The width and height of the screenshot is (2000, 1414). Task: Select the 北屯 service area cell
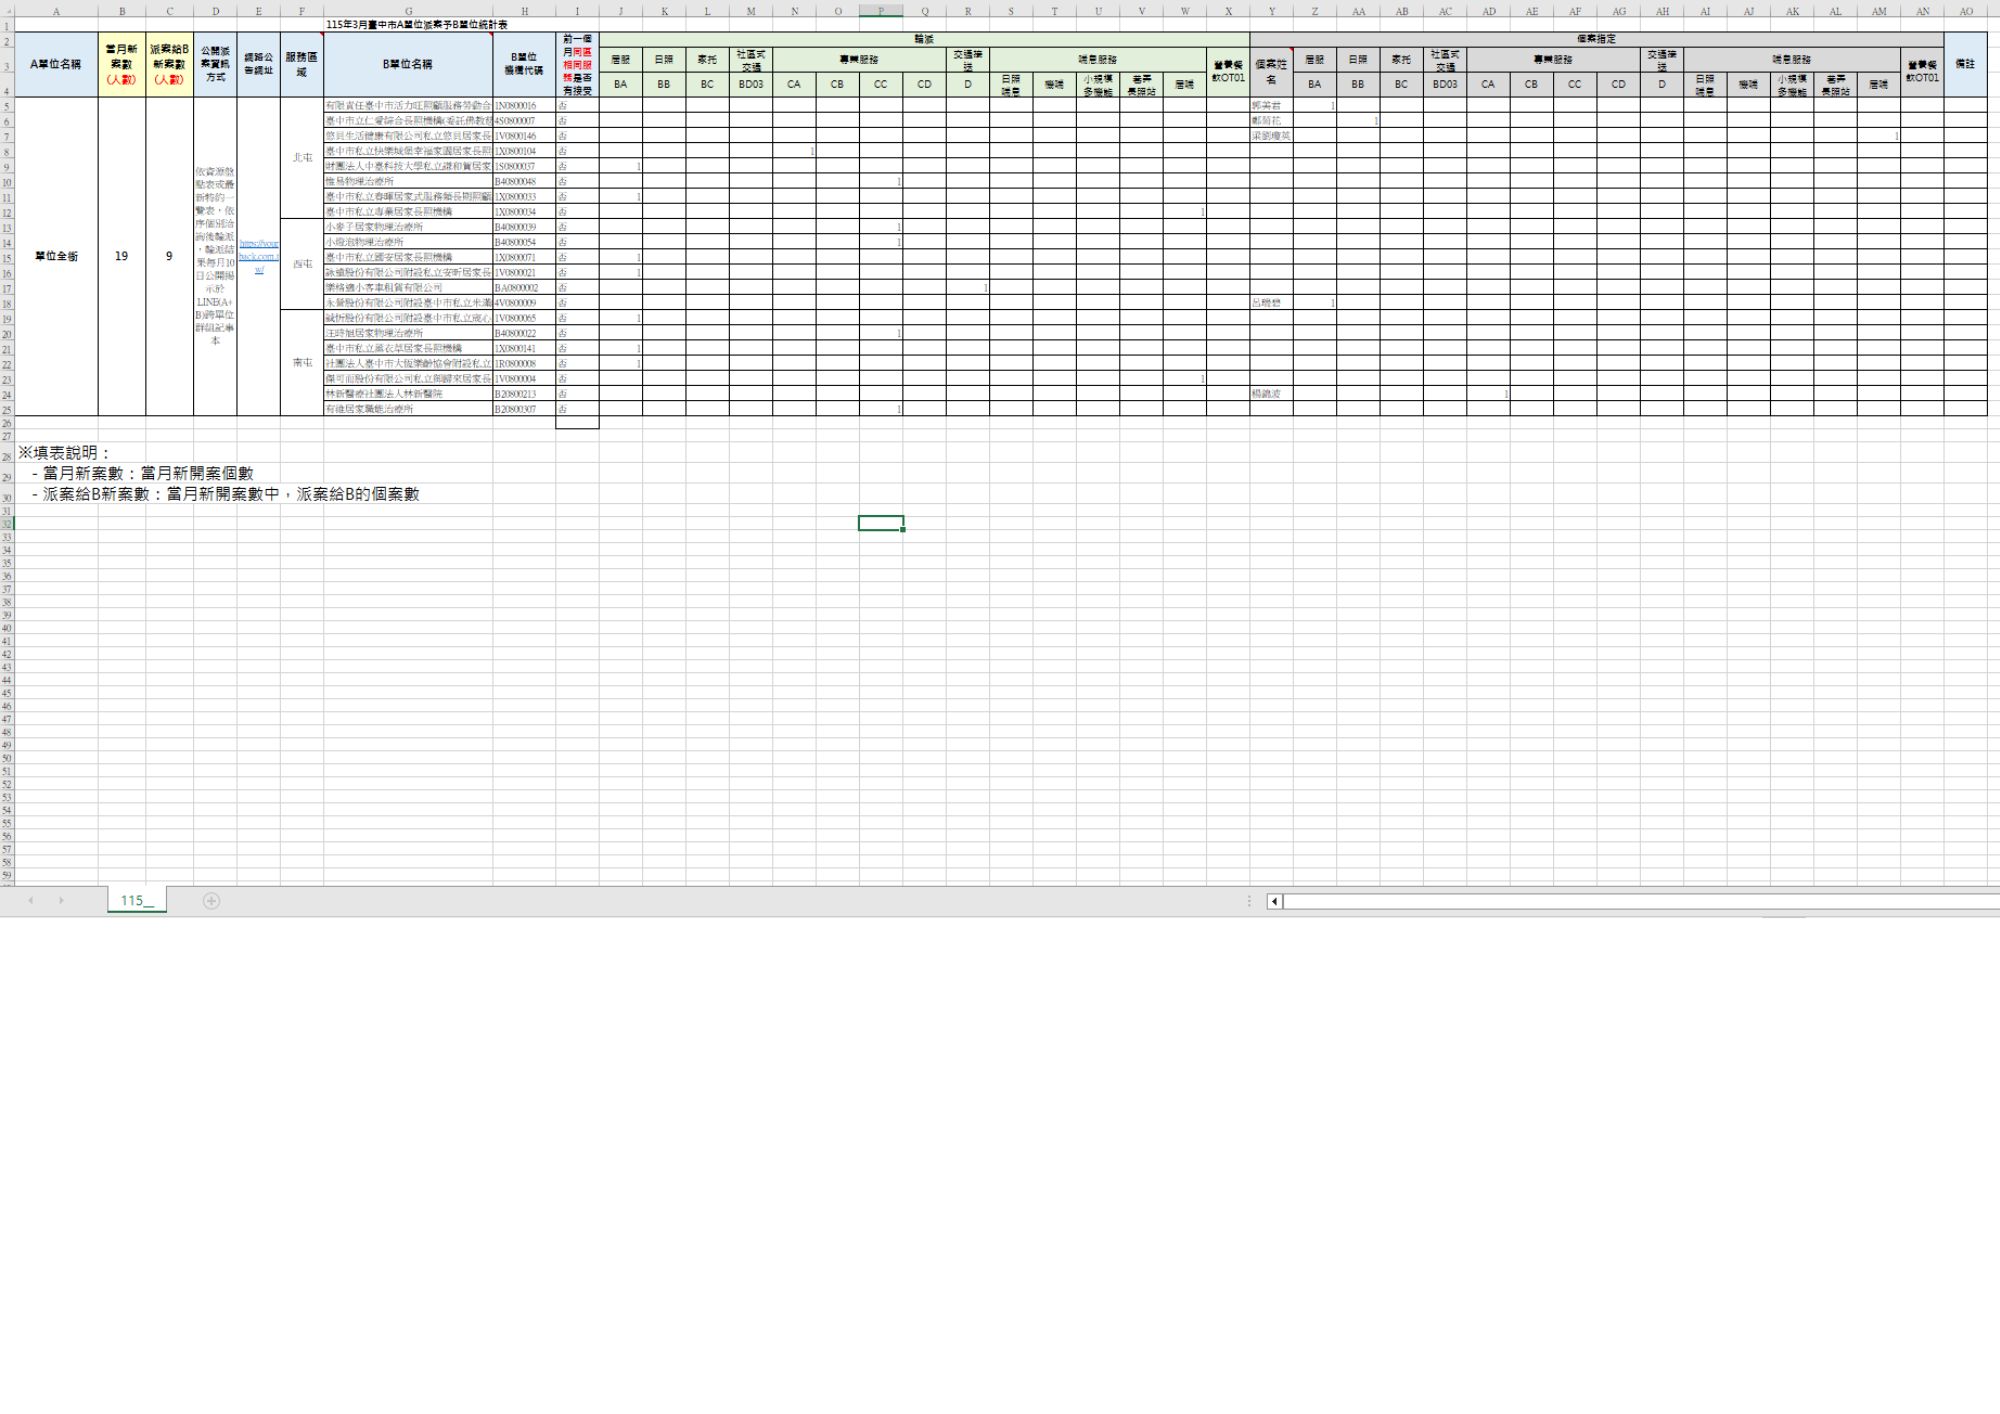pyautogui.click(x=302, y=158)
